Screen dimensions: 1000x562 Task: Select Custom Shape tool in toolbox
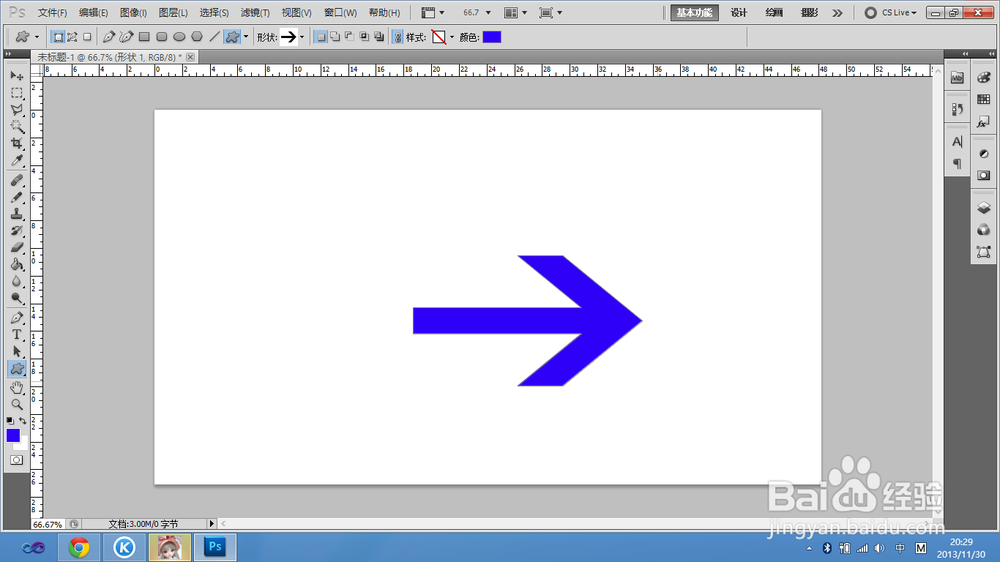(17, 369)
